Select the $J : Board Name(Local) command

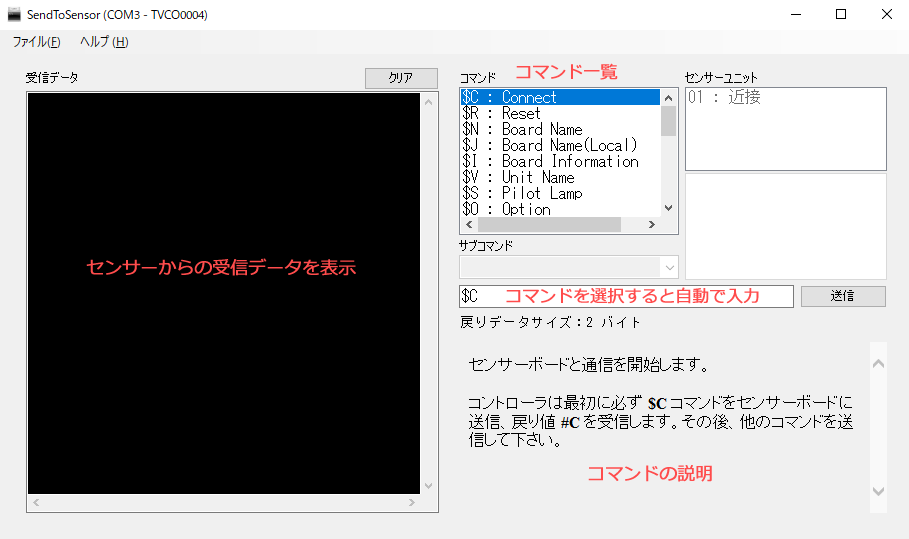tap(561, 145)
